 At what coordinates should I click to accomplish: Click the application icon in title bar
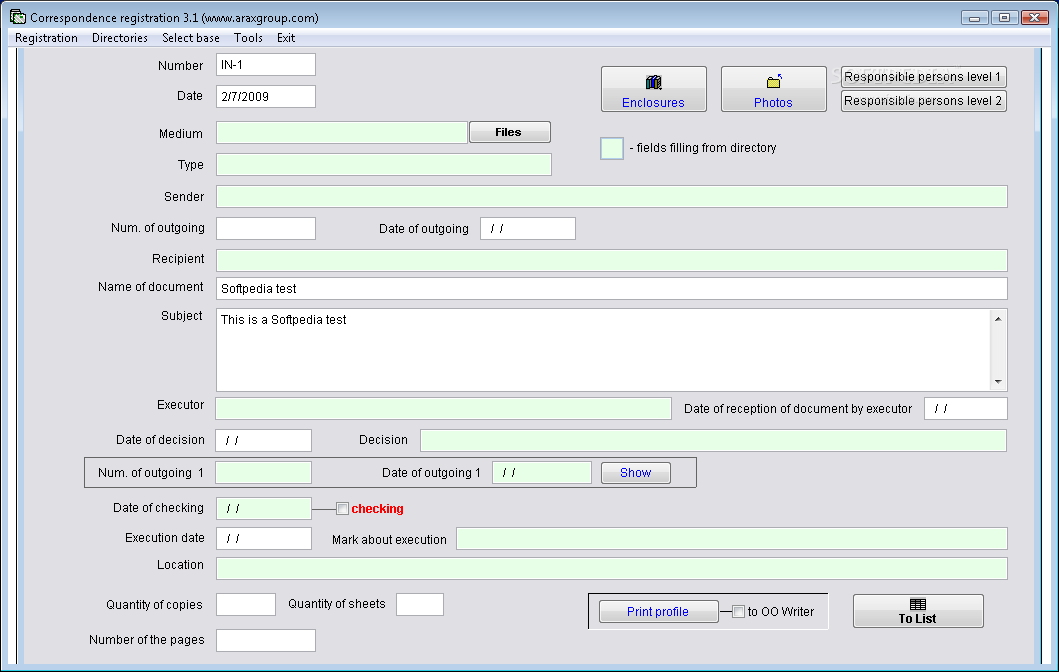18,17
